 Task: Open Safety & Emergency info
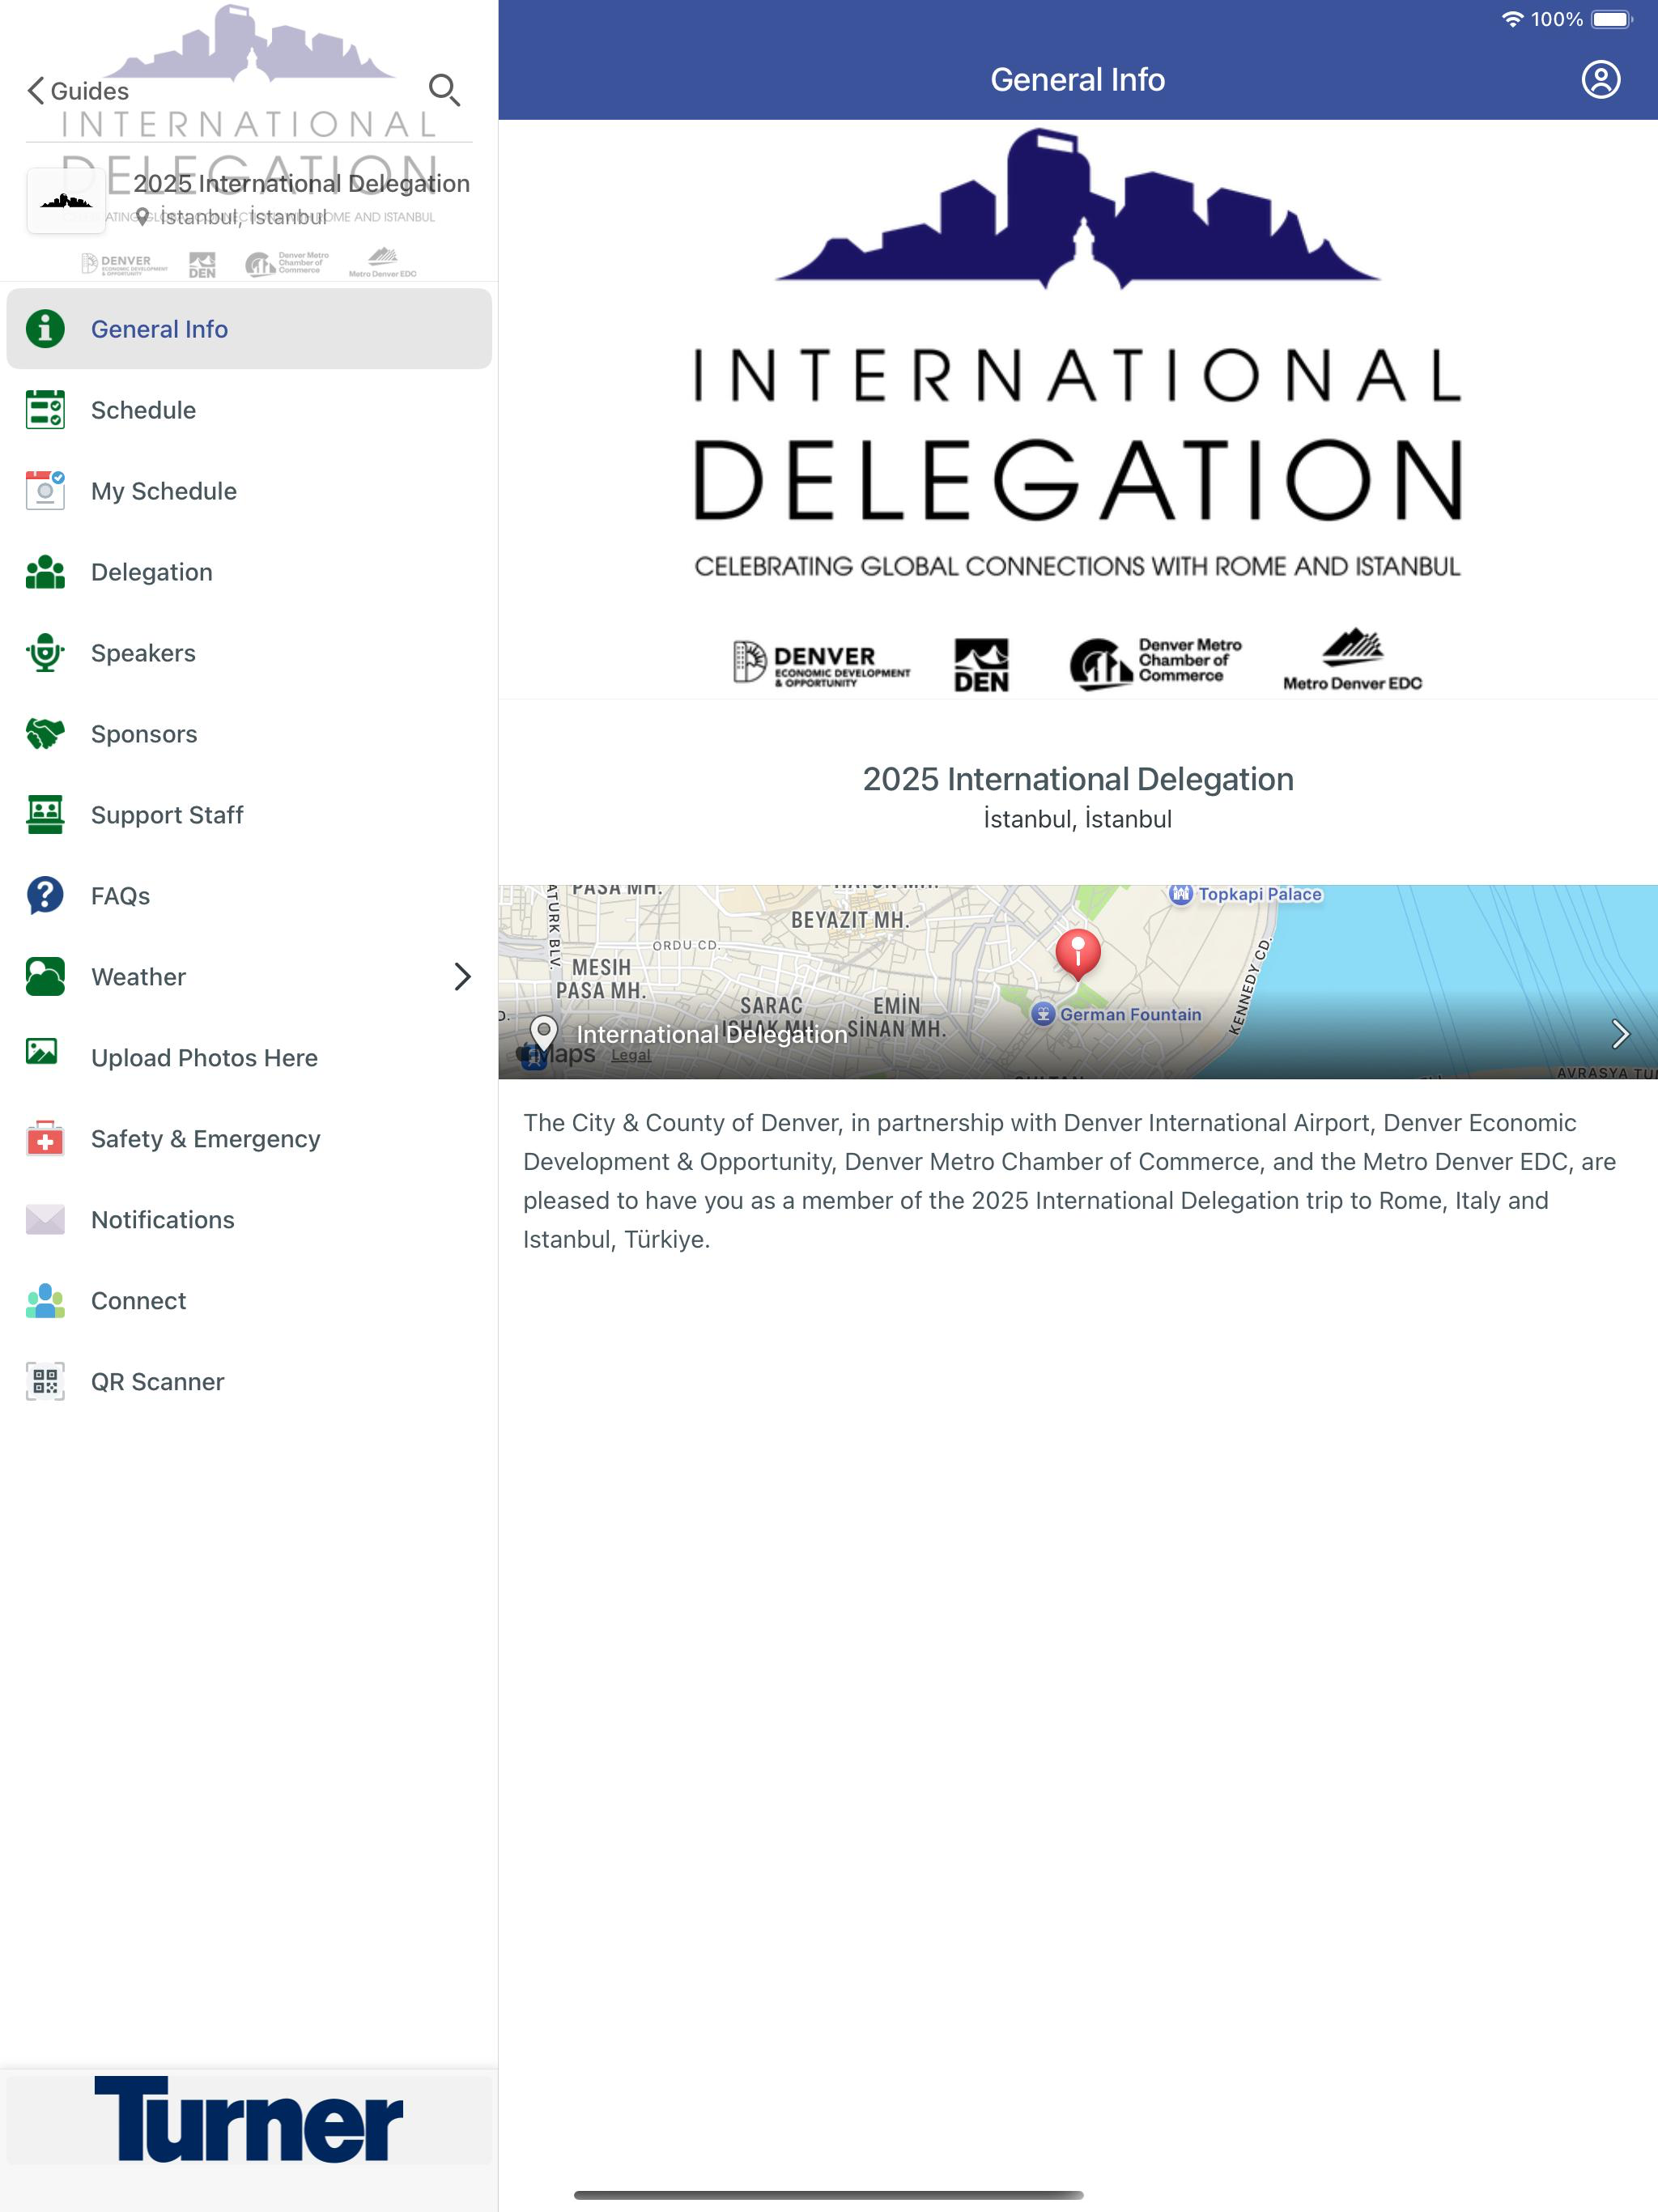(249, 1139)
